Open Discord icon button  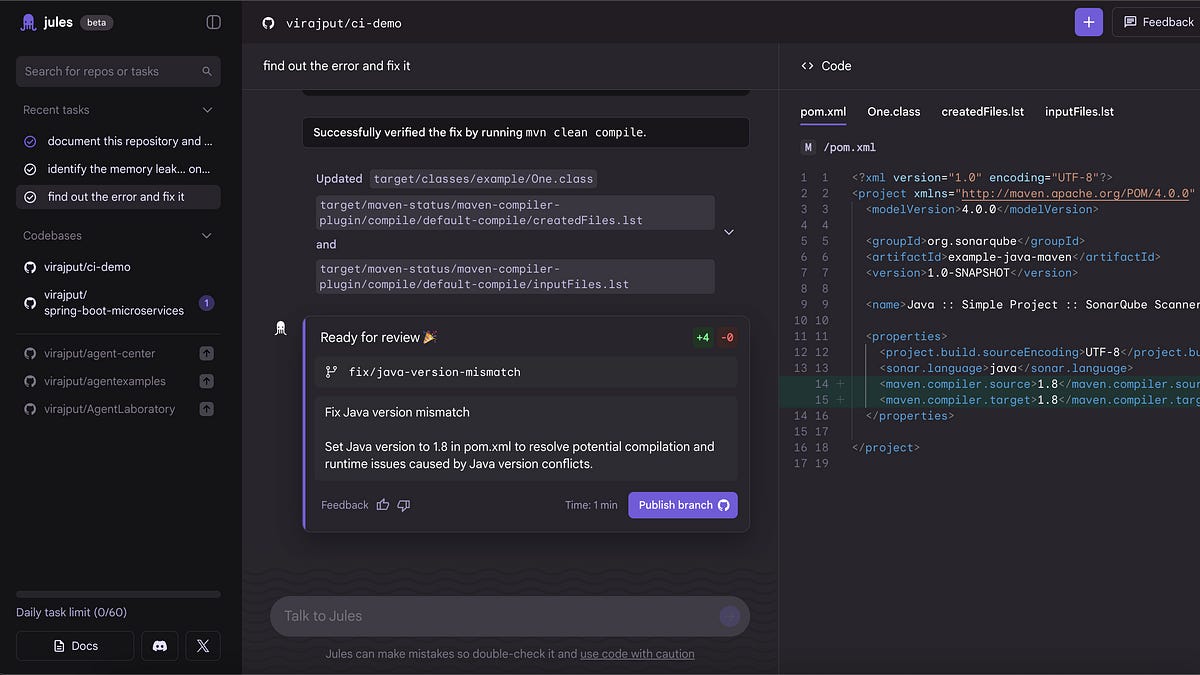point(159,646)
